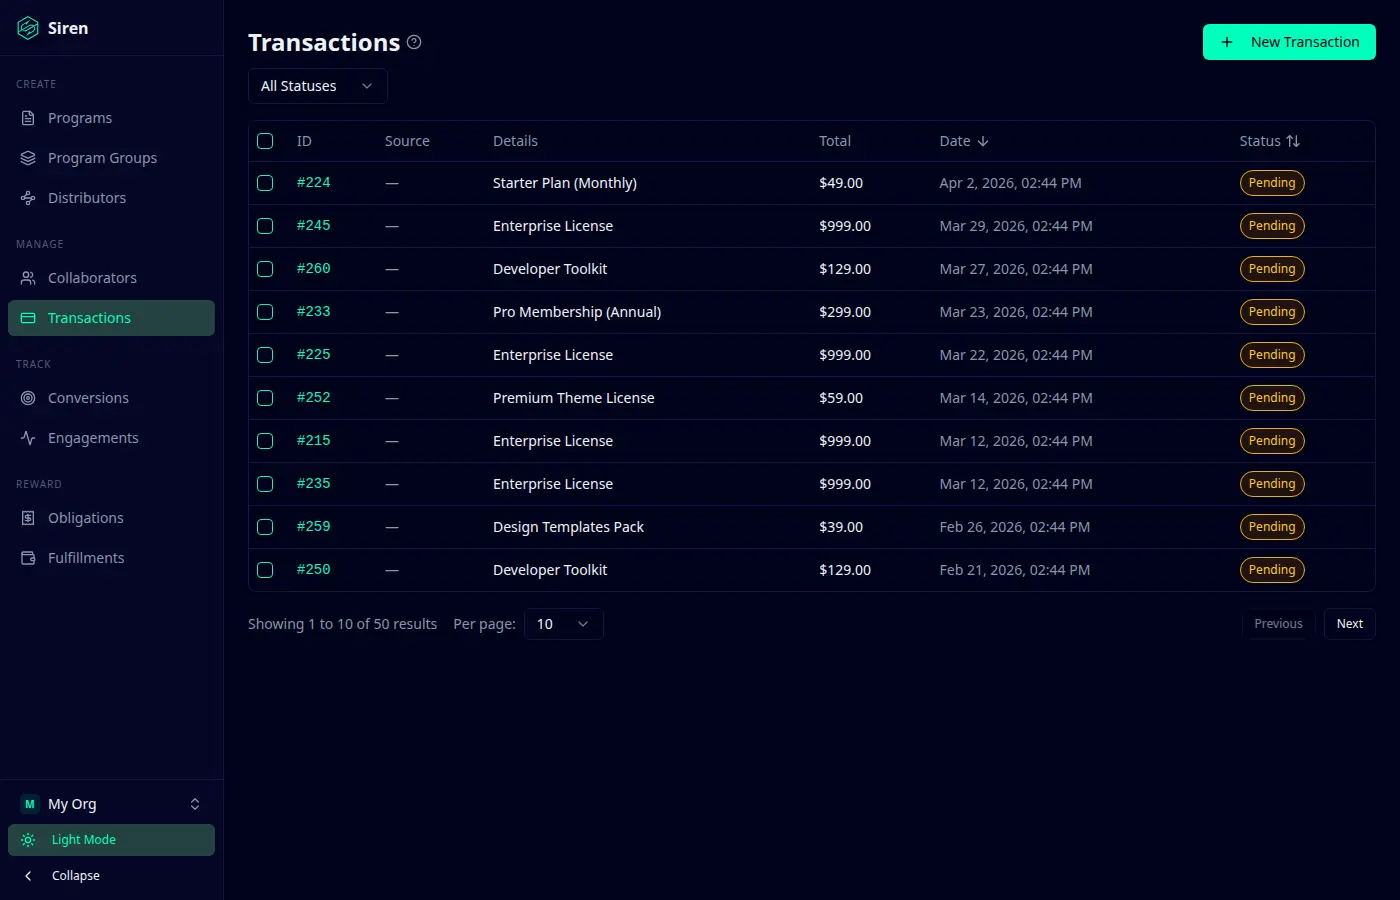The image size is (1400, 900).
Task: Click the New Transaction button
Action: (x=1289, y=42)
